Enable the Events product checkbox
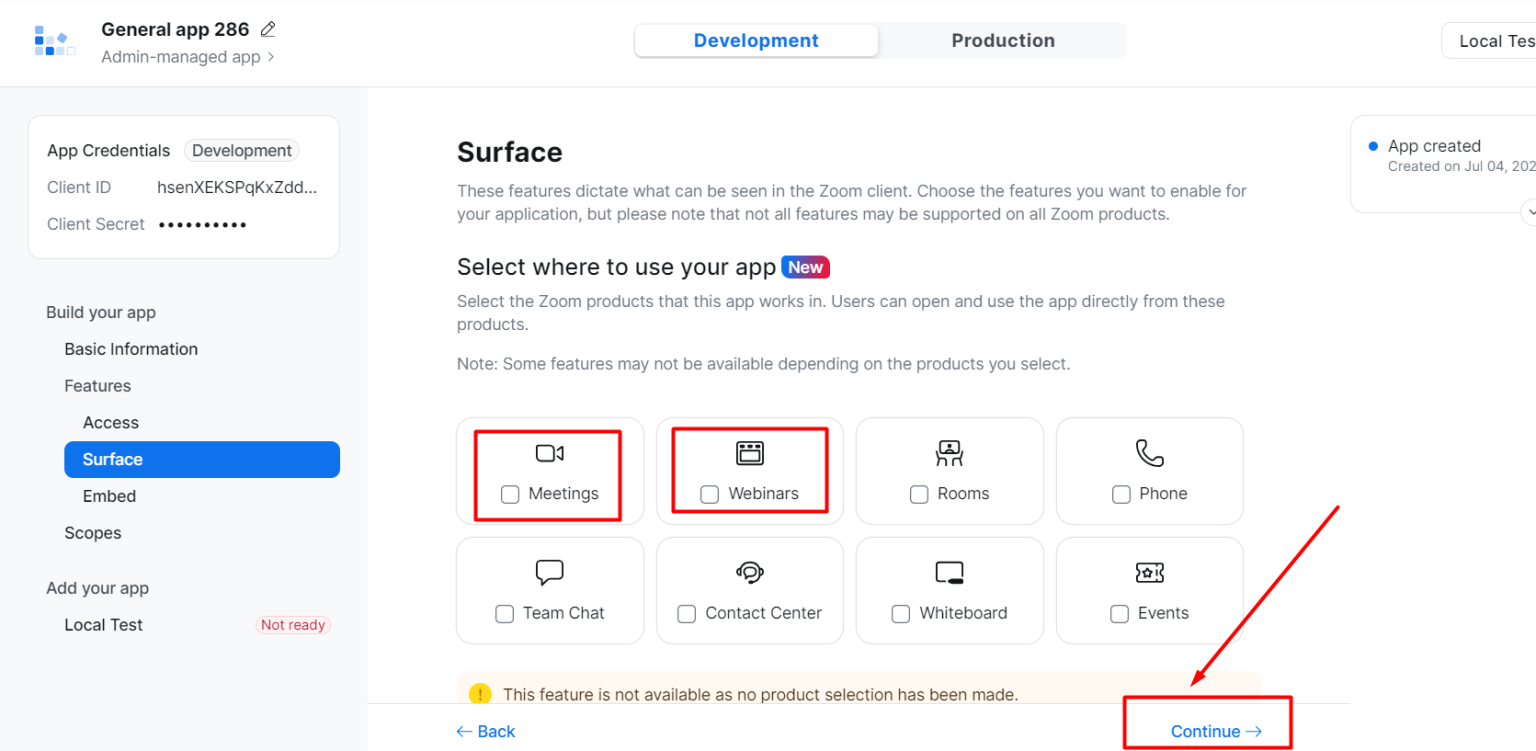Image resolution: width=1536 pixels, height=751 pixels. pyautogui.click(x=1119, y=613)
